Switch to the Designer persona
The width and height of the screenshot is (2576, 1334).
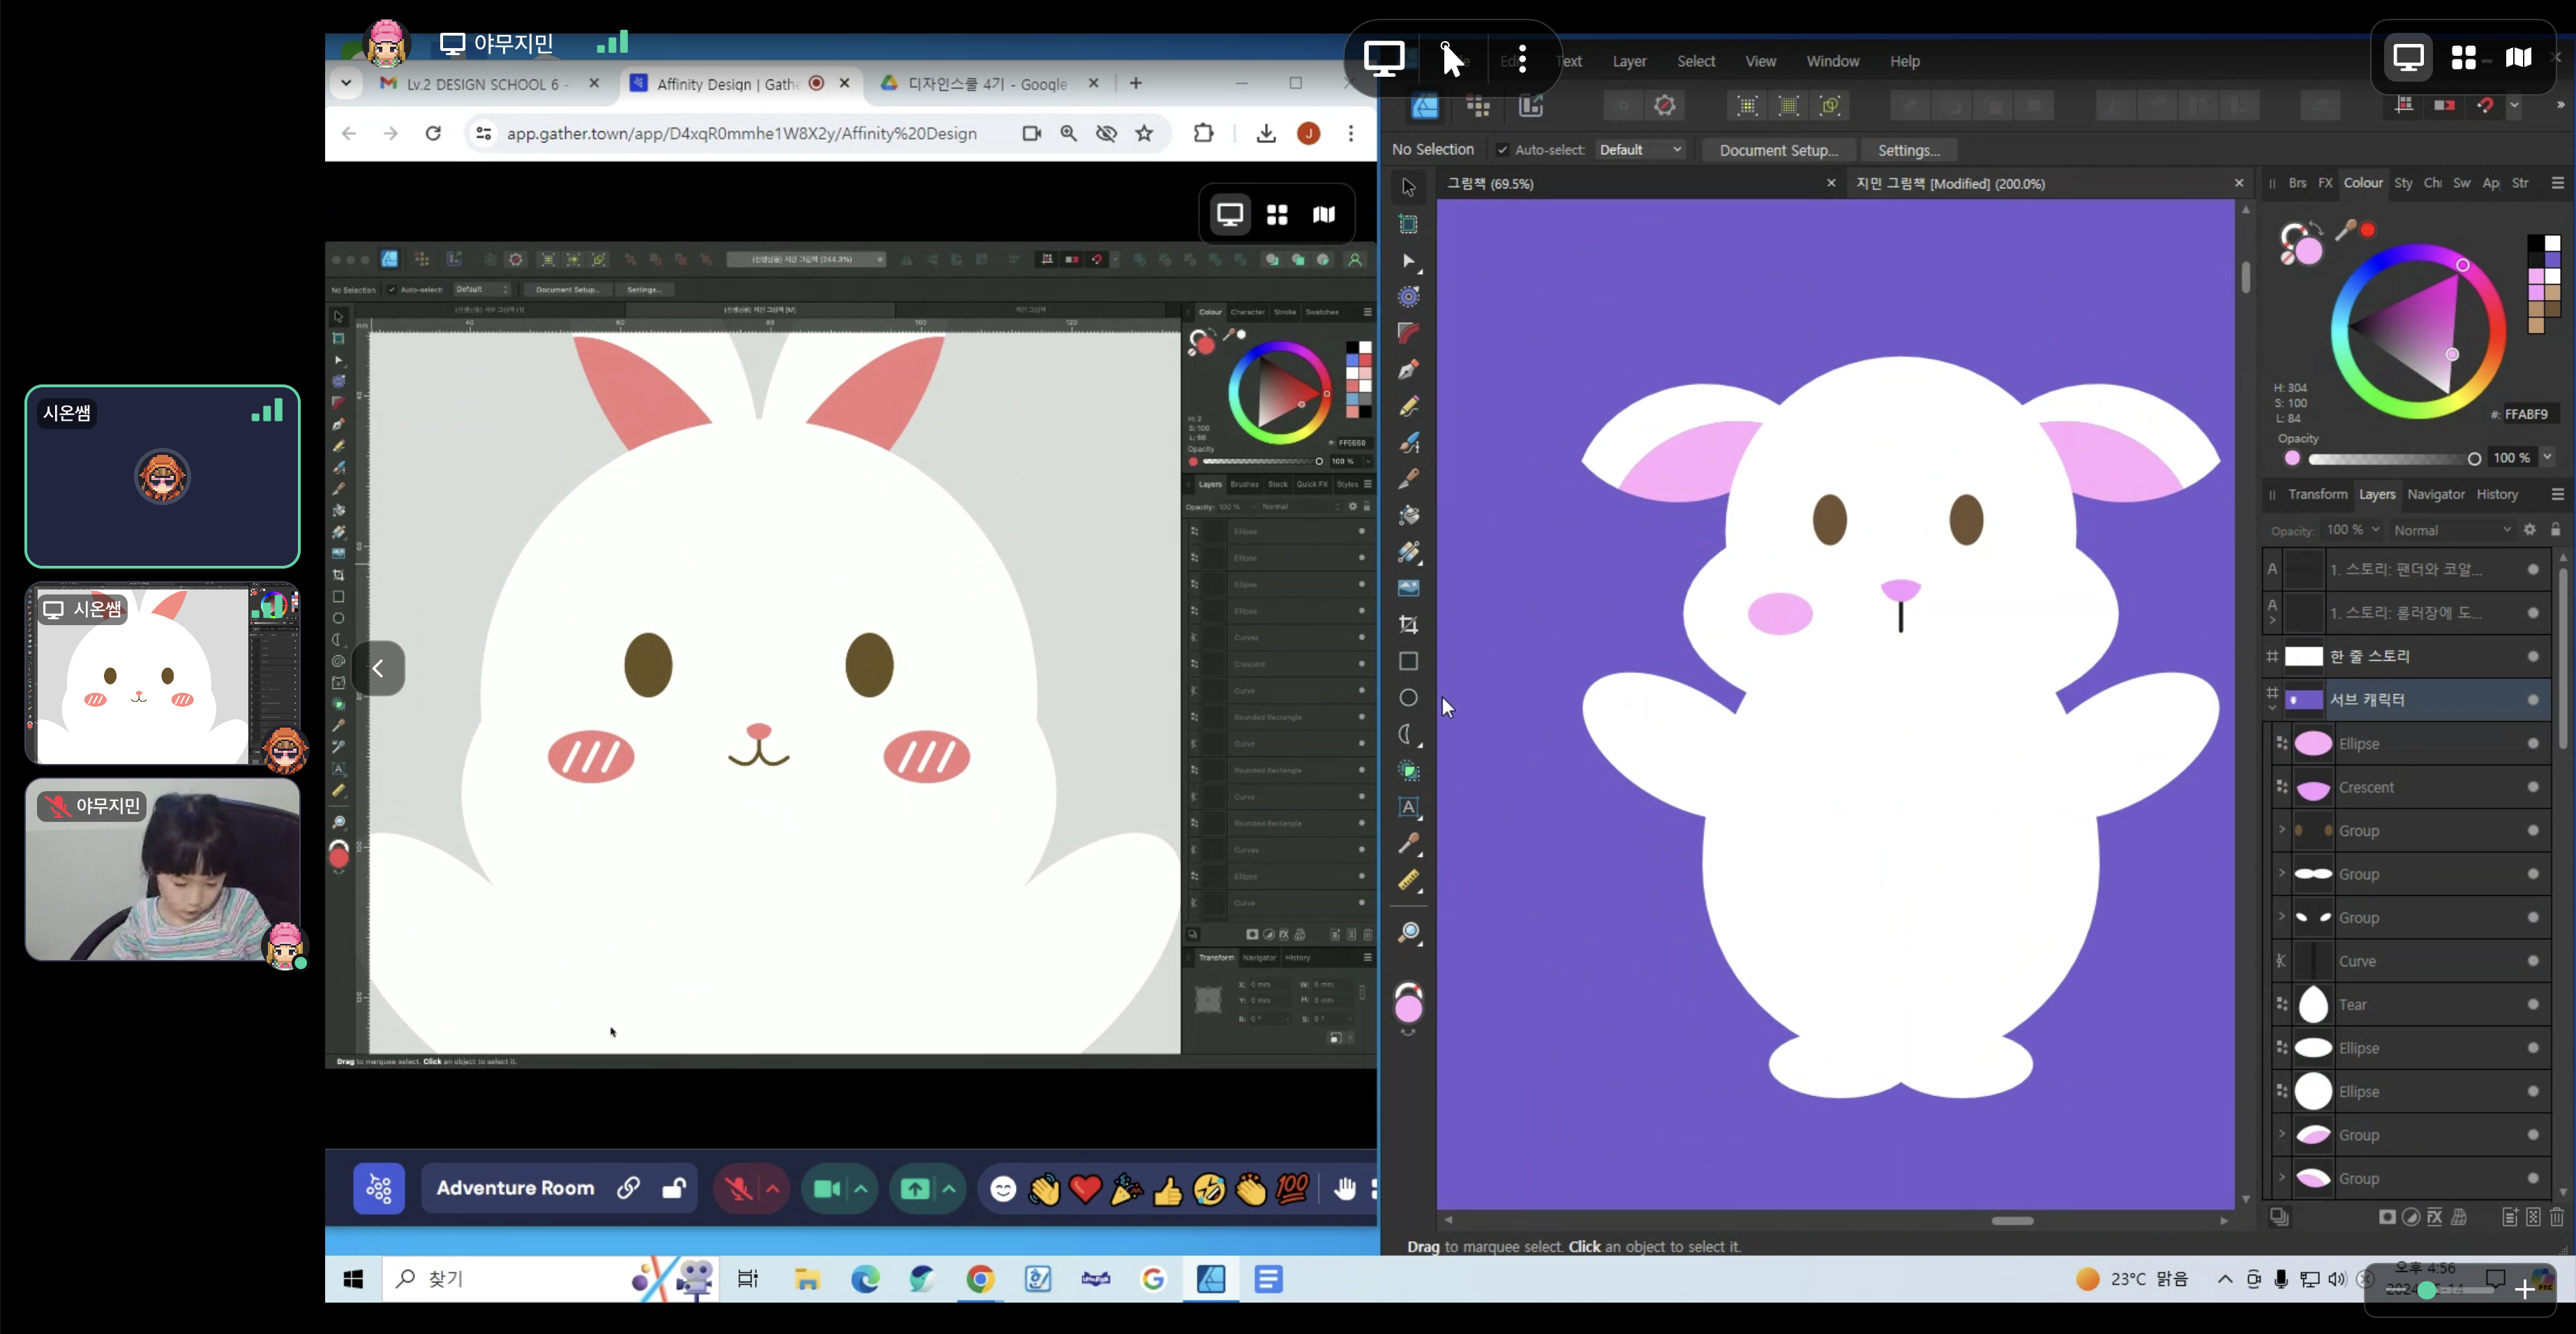(1424, 105)
